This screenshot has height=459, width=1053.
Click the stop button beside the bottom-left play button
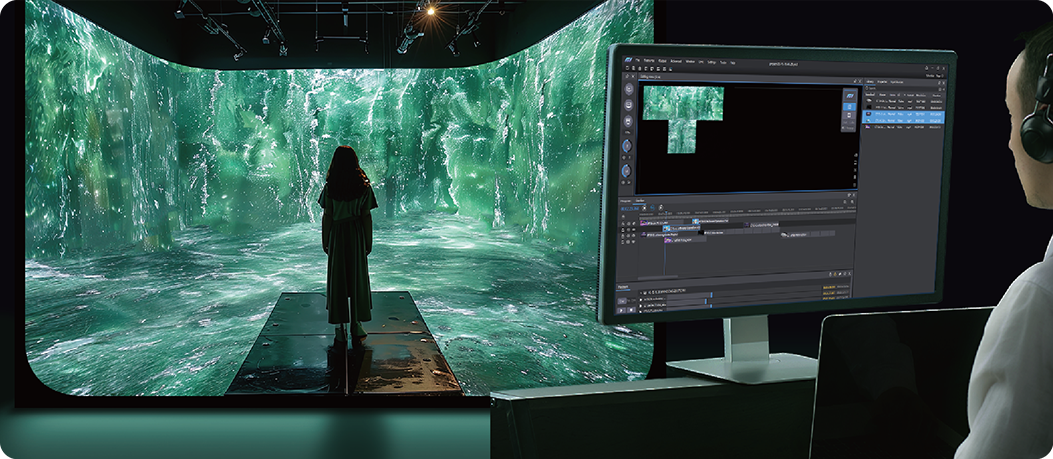tap(631, 310)
